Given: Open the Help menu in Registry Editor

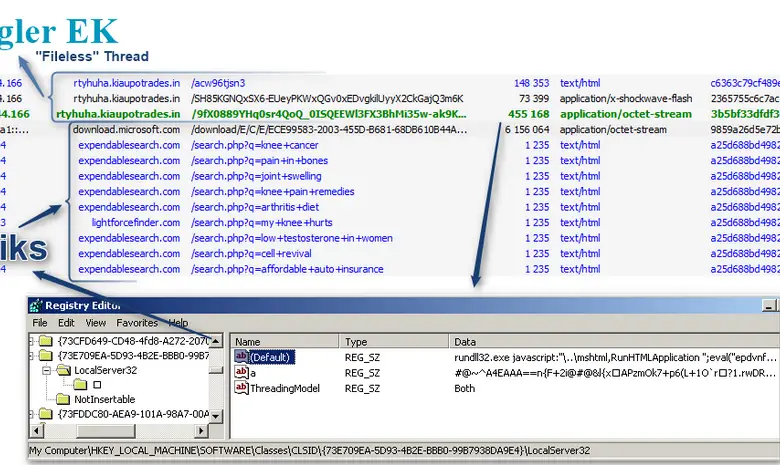Looking at the screenshot, I should (x=178, y=323).
